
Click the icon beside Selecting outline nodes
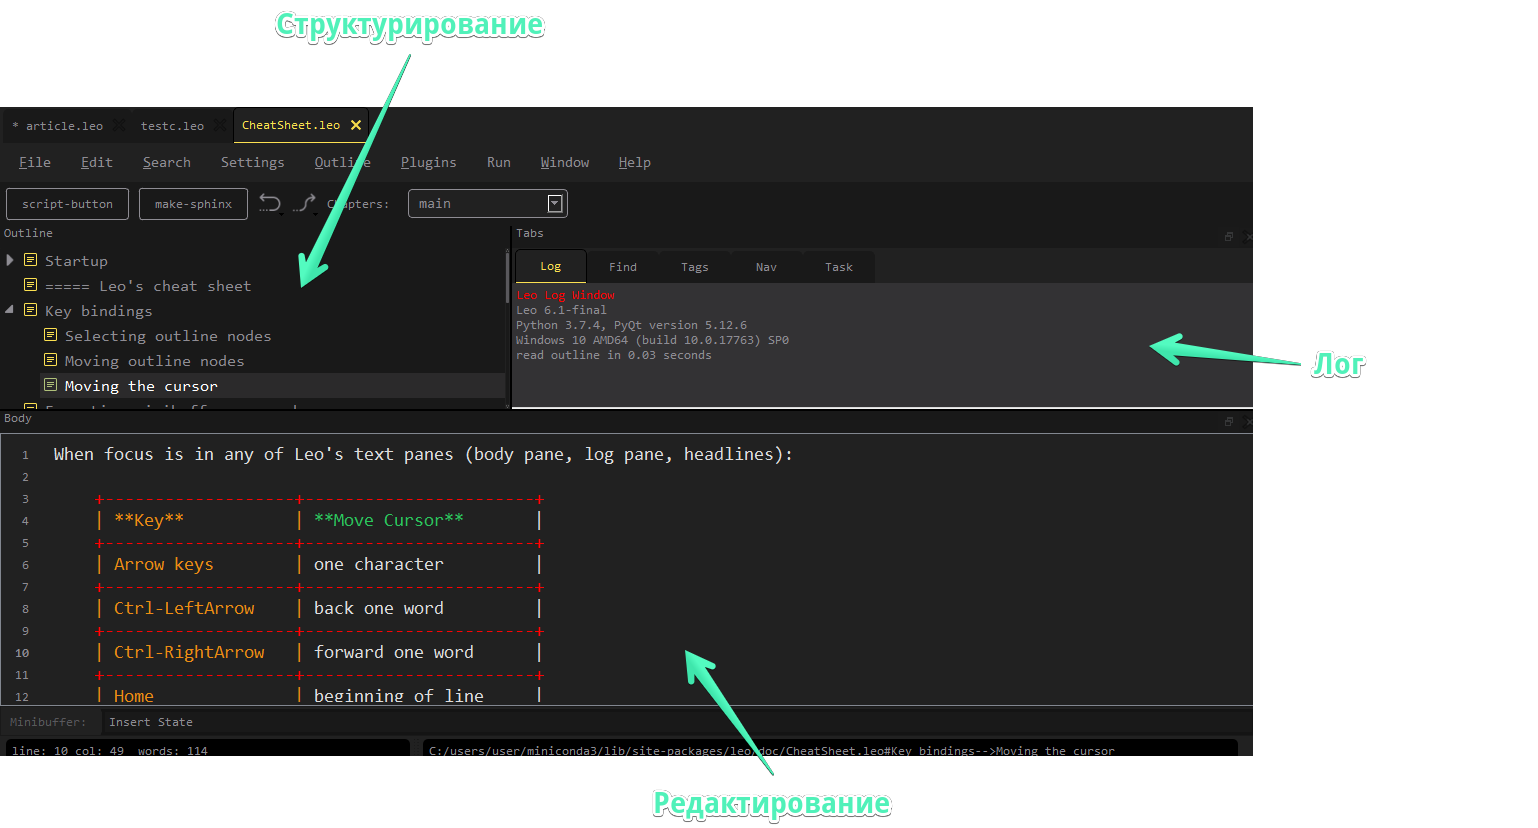click(x=51, y=335)
